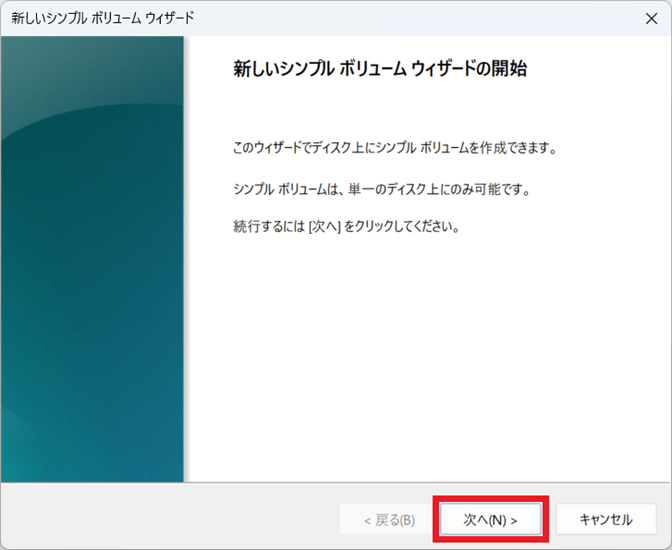Click the sentence starting with シンプル ボリュームは
The height and width of the screenshot is (550, 672).
[x=379, y=189]
